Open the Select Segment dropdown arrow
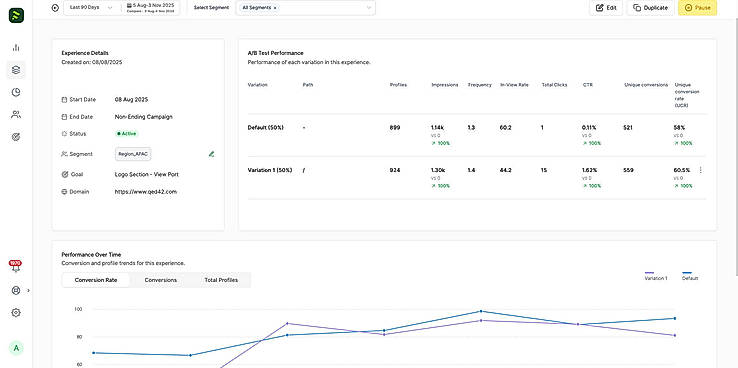Screen dimensions: 738x368 (x=369, y=8)
